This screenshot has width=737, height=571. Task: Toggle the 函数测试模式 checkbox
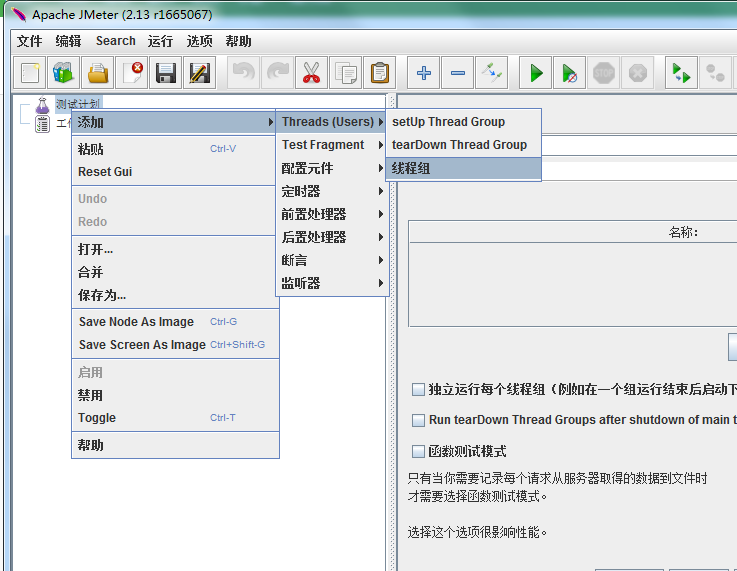418,452
